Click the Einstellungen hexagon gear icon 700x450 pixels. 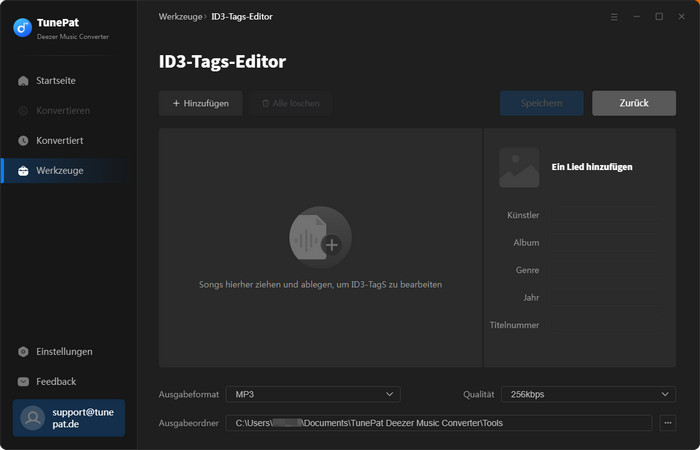point(23,352)
